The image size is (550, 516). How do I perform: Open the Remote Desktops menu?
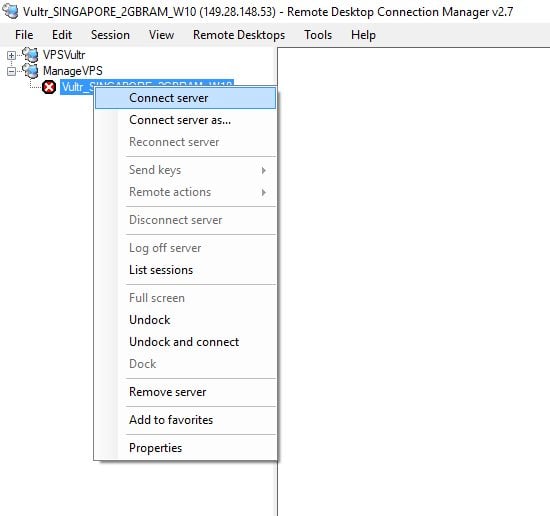[239, 35]
